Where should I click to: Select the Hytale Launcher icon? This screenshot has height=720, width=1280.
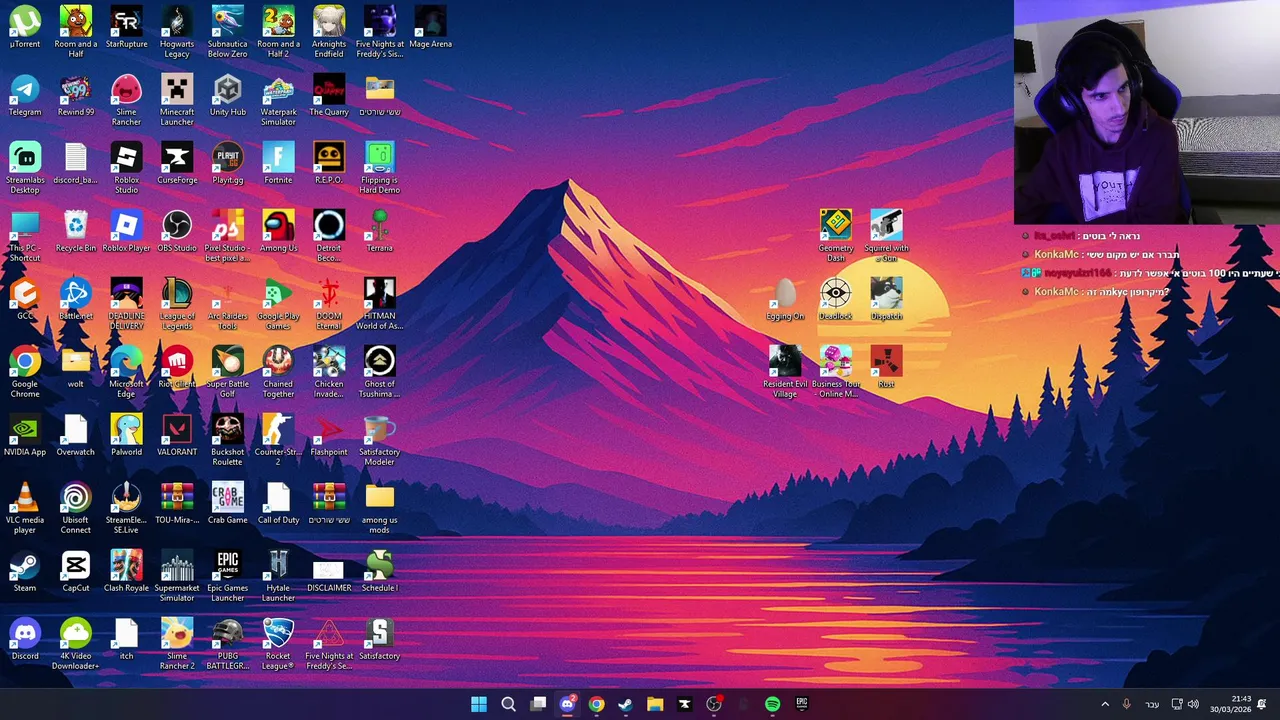tap(278, 576)
